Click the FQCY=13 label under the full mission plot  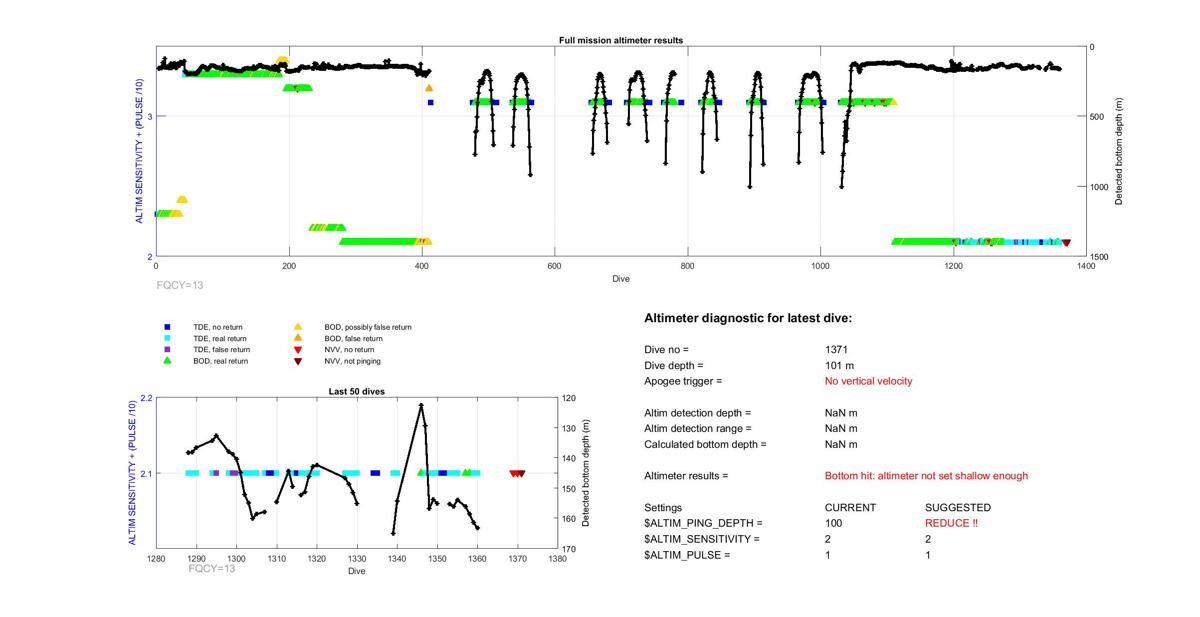point(179,285)
